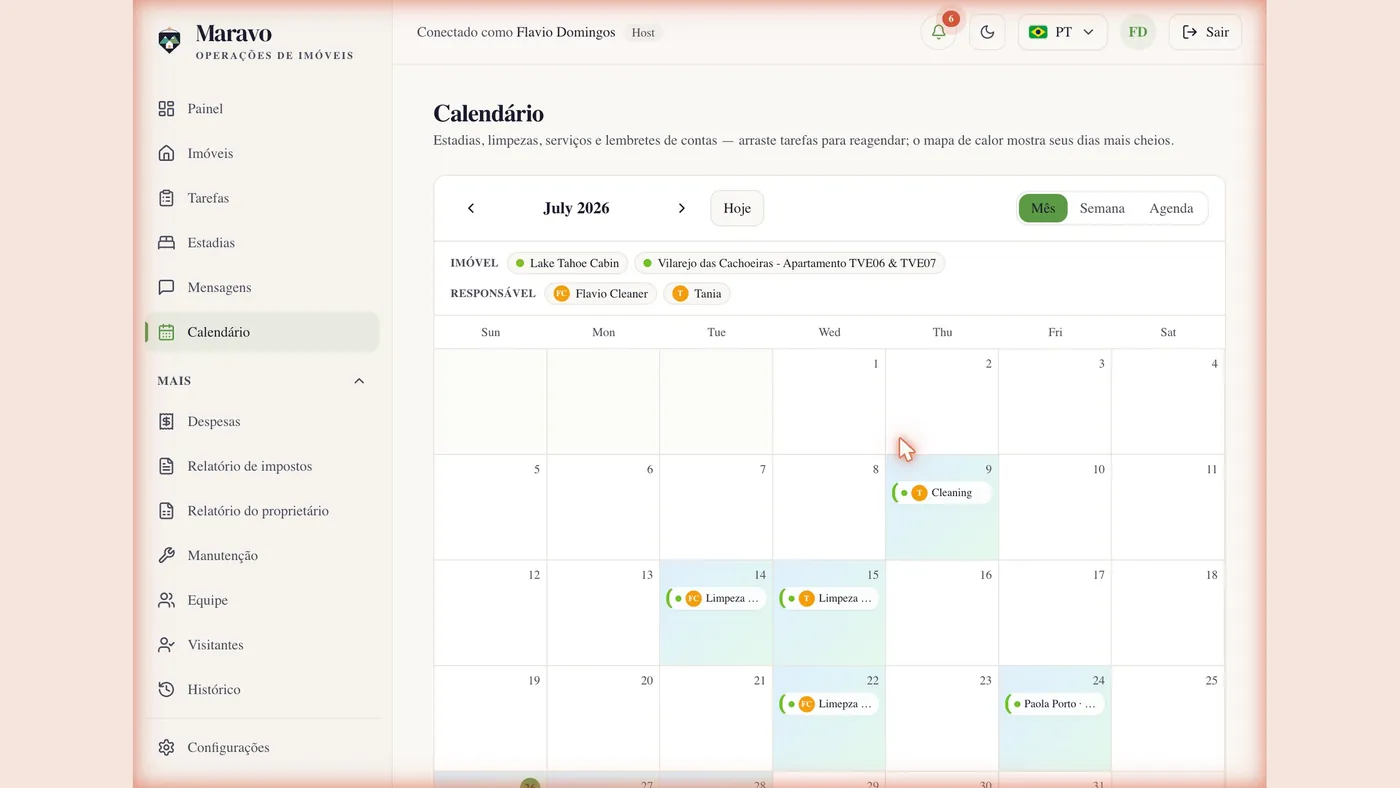Open Equipe menu item

(262, 600)
